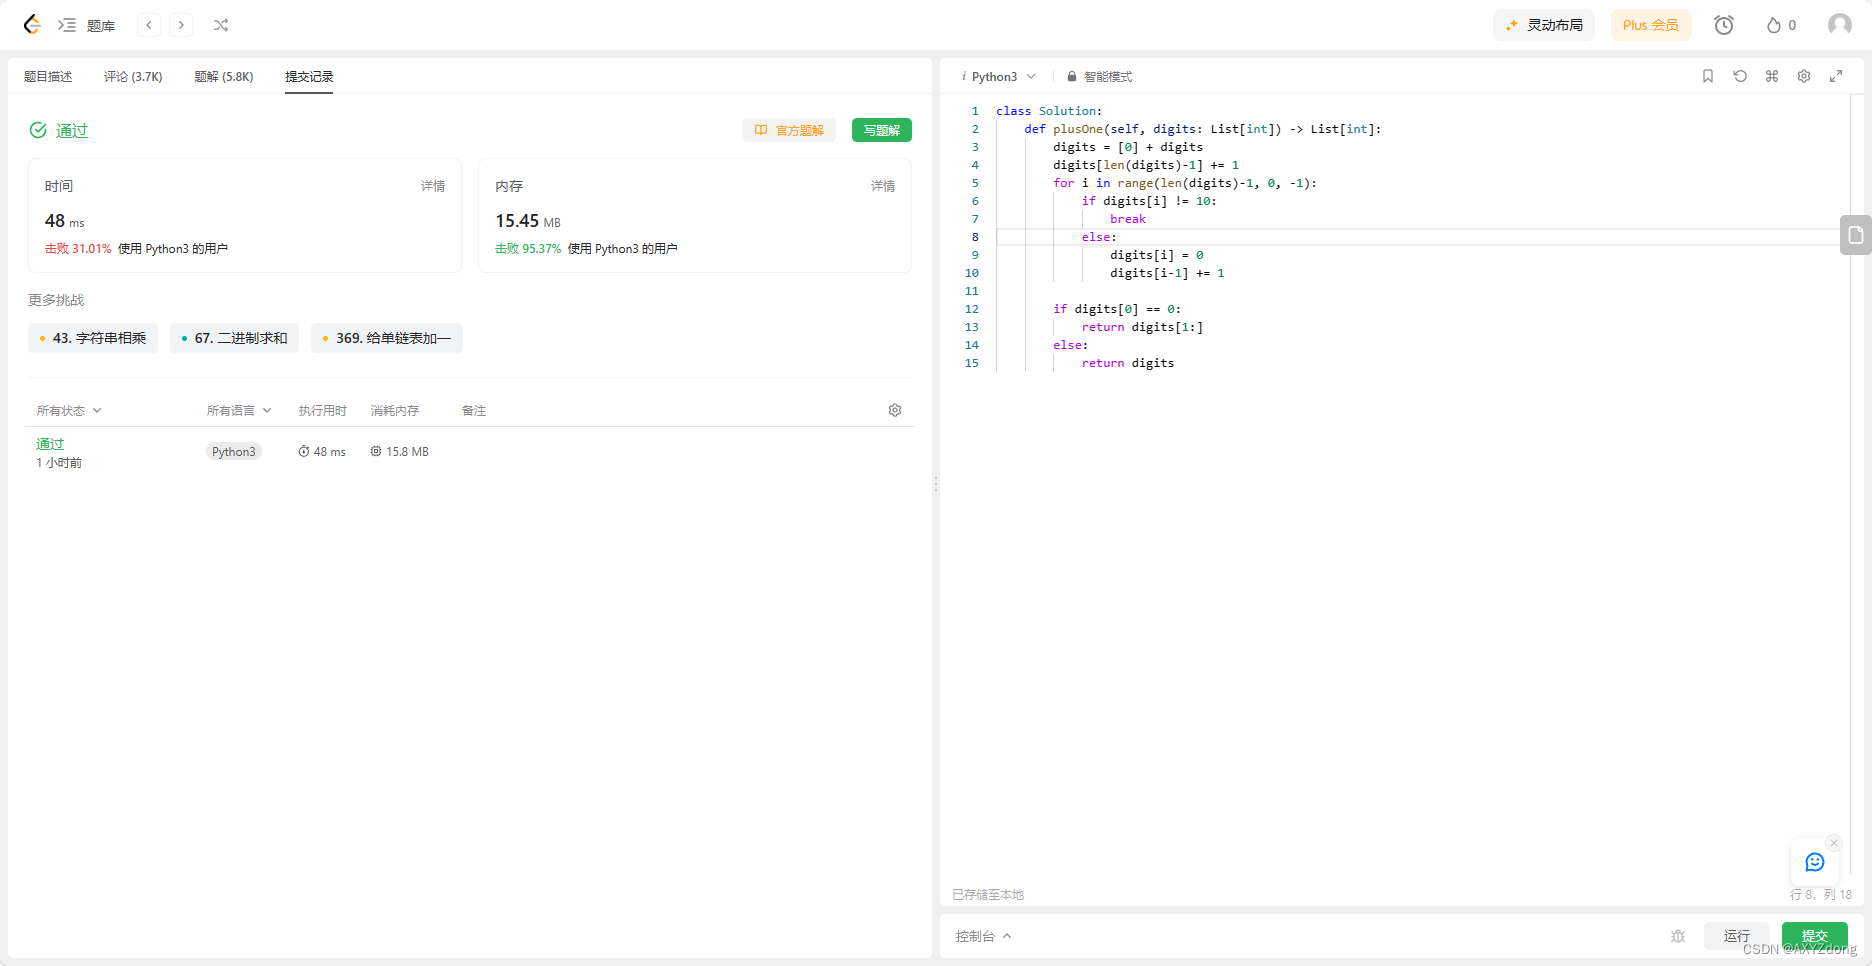The width and height of the screenshot is (1872, 966).
Task: Expand the 所有语言 filter dropdown
Action: [x=239, y=411]
